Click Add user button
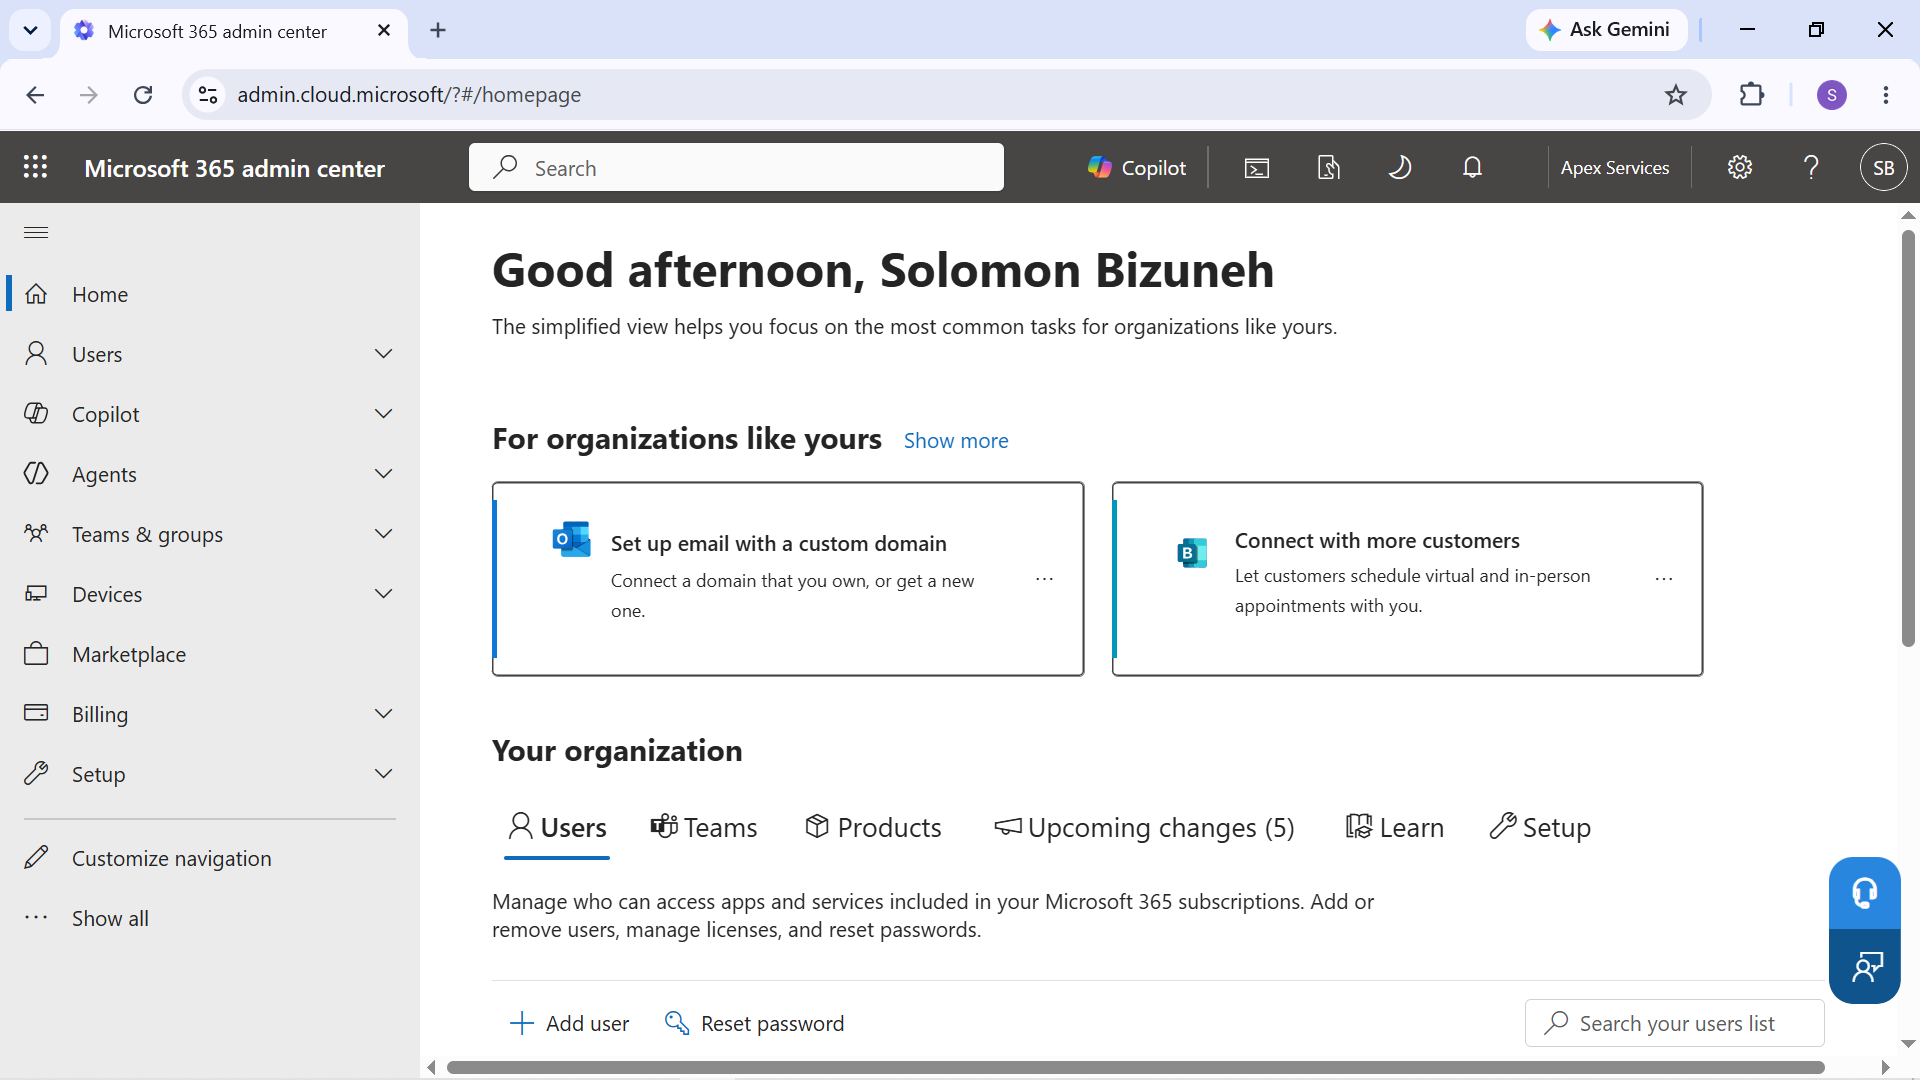The image size is (1920, 1080). pos(570,1023)
